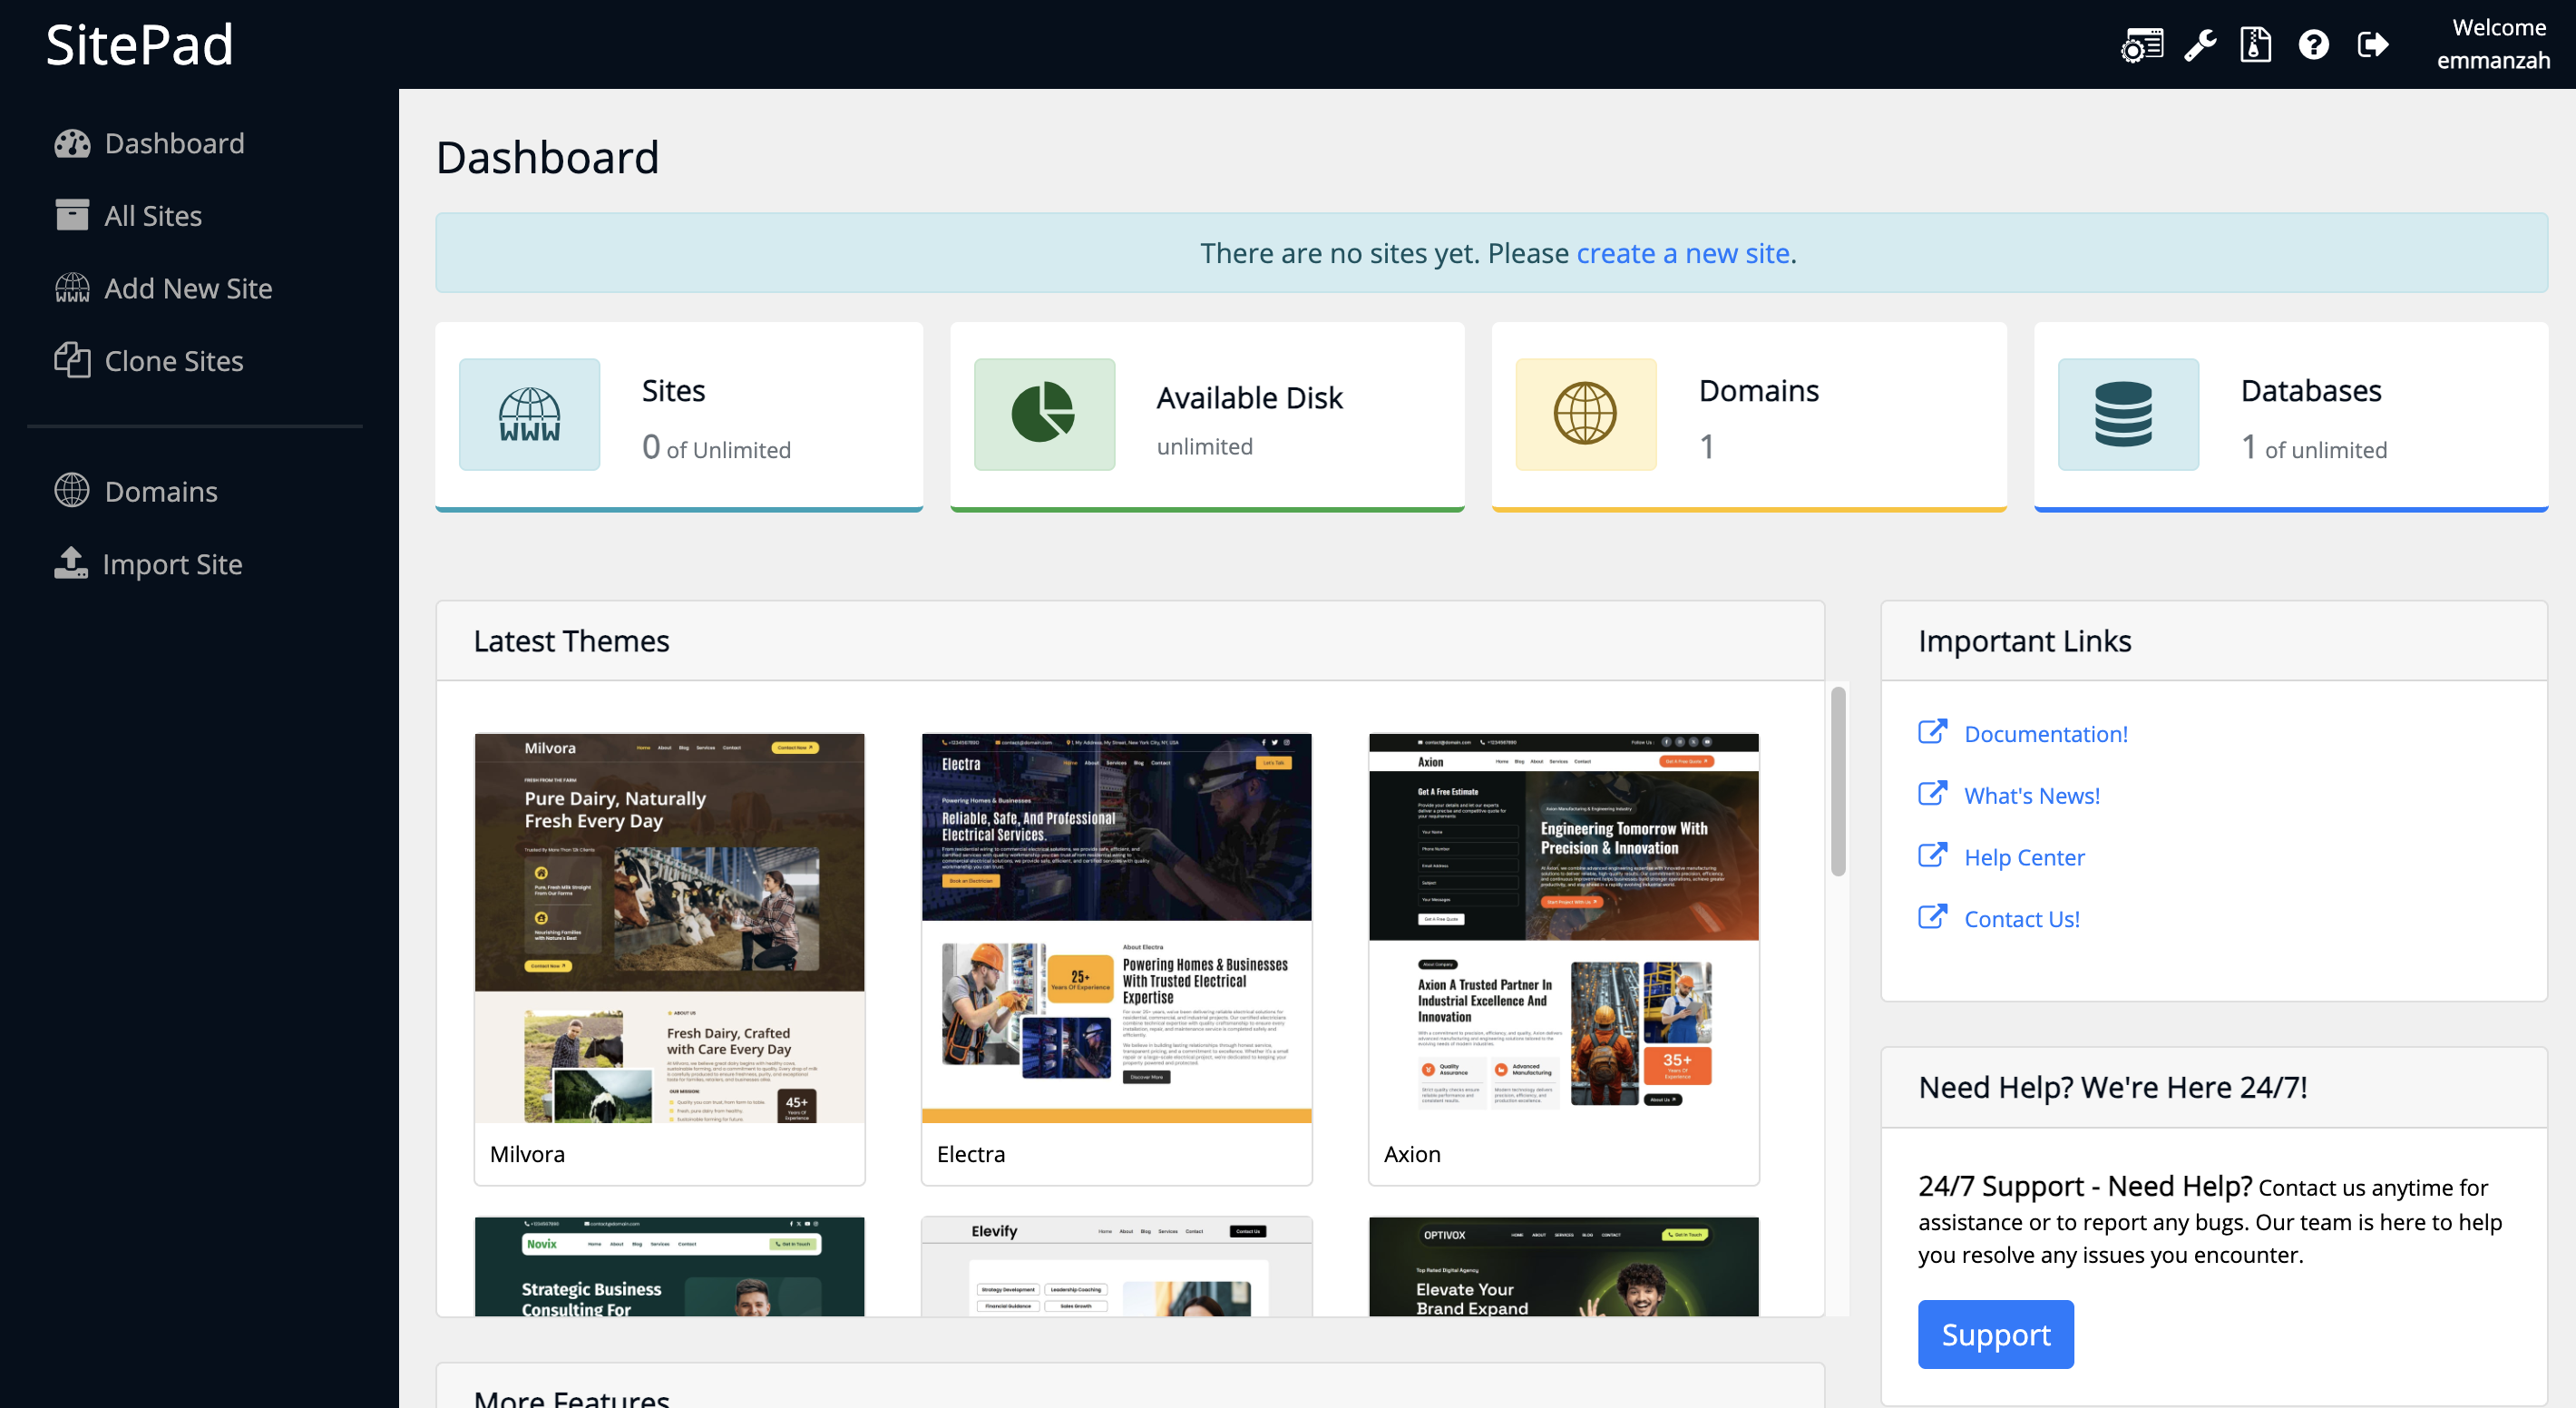Click the server settings icon in top bar

point(2141,45)
